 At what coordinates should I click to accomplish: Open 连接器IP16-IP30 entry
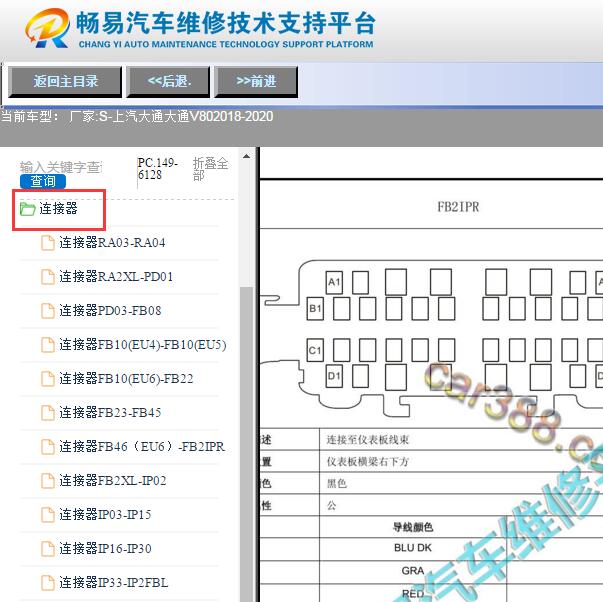(x=105, y=549)
